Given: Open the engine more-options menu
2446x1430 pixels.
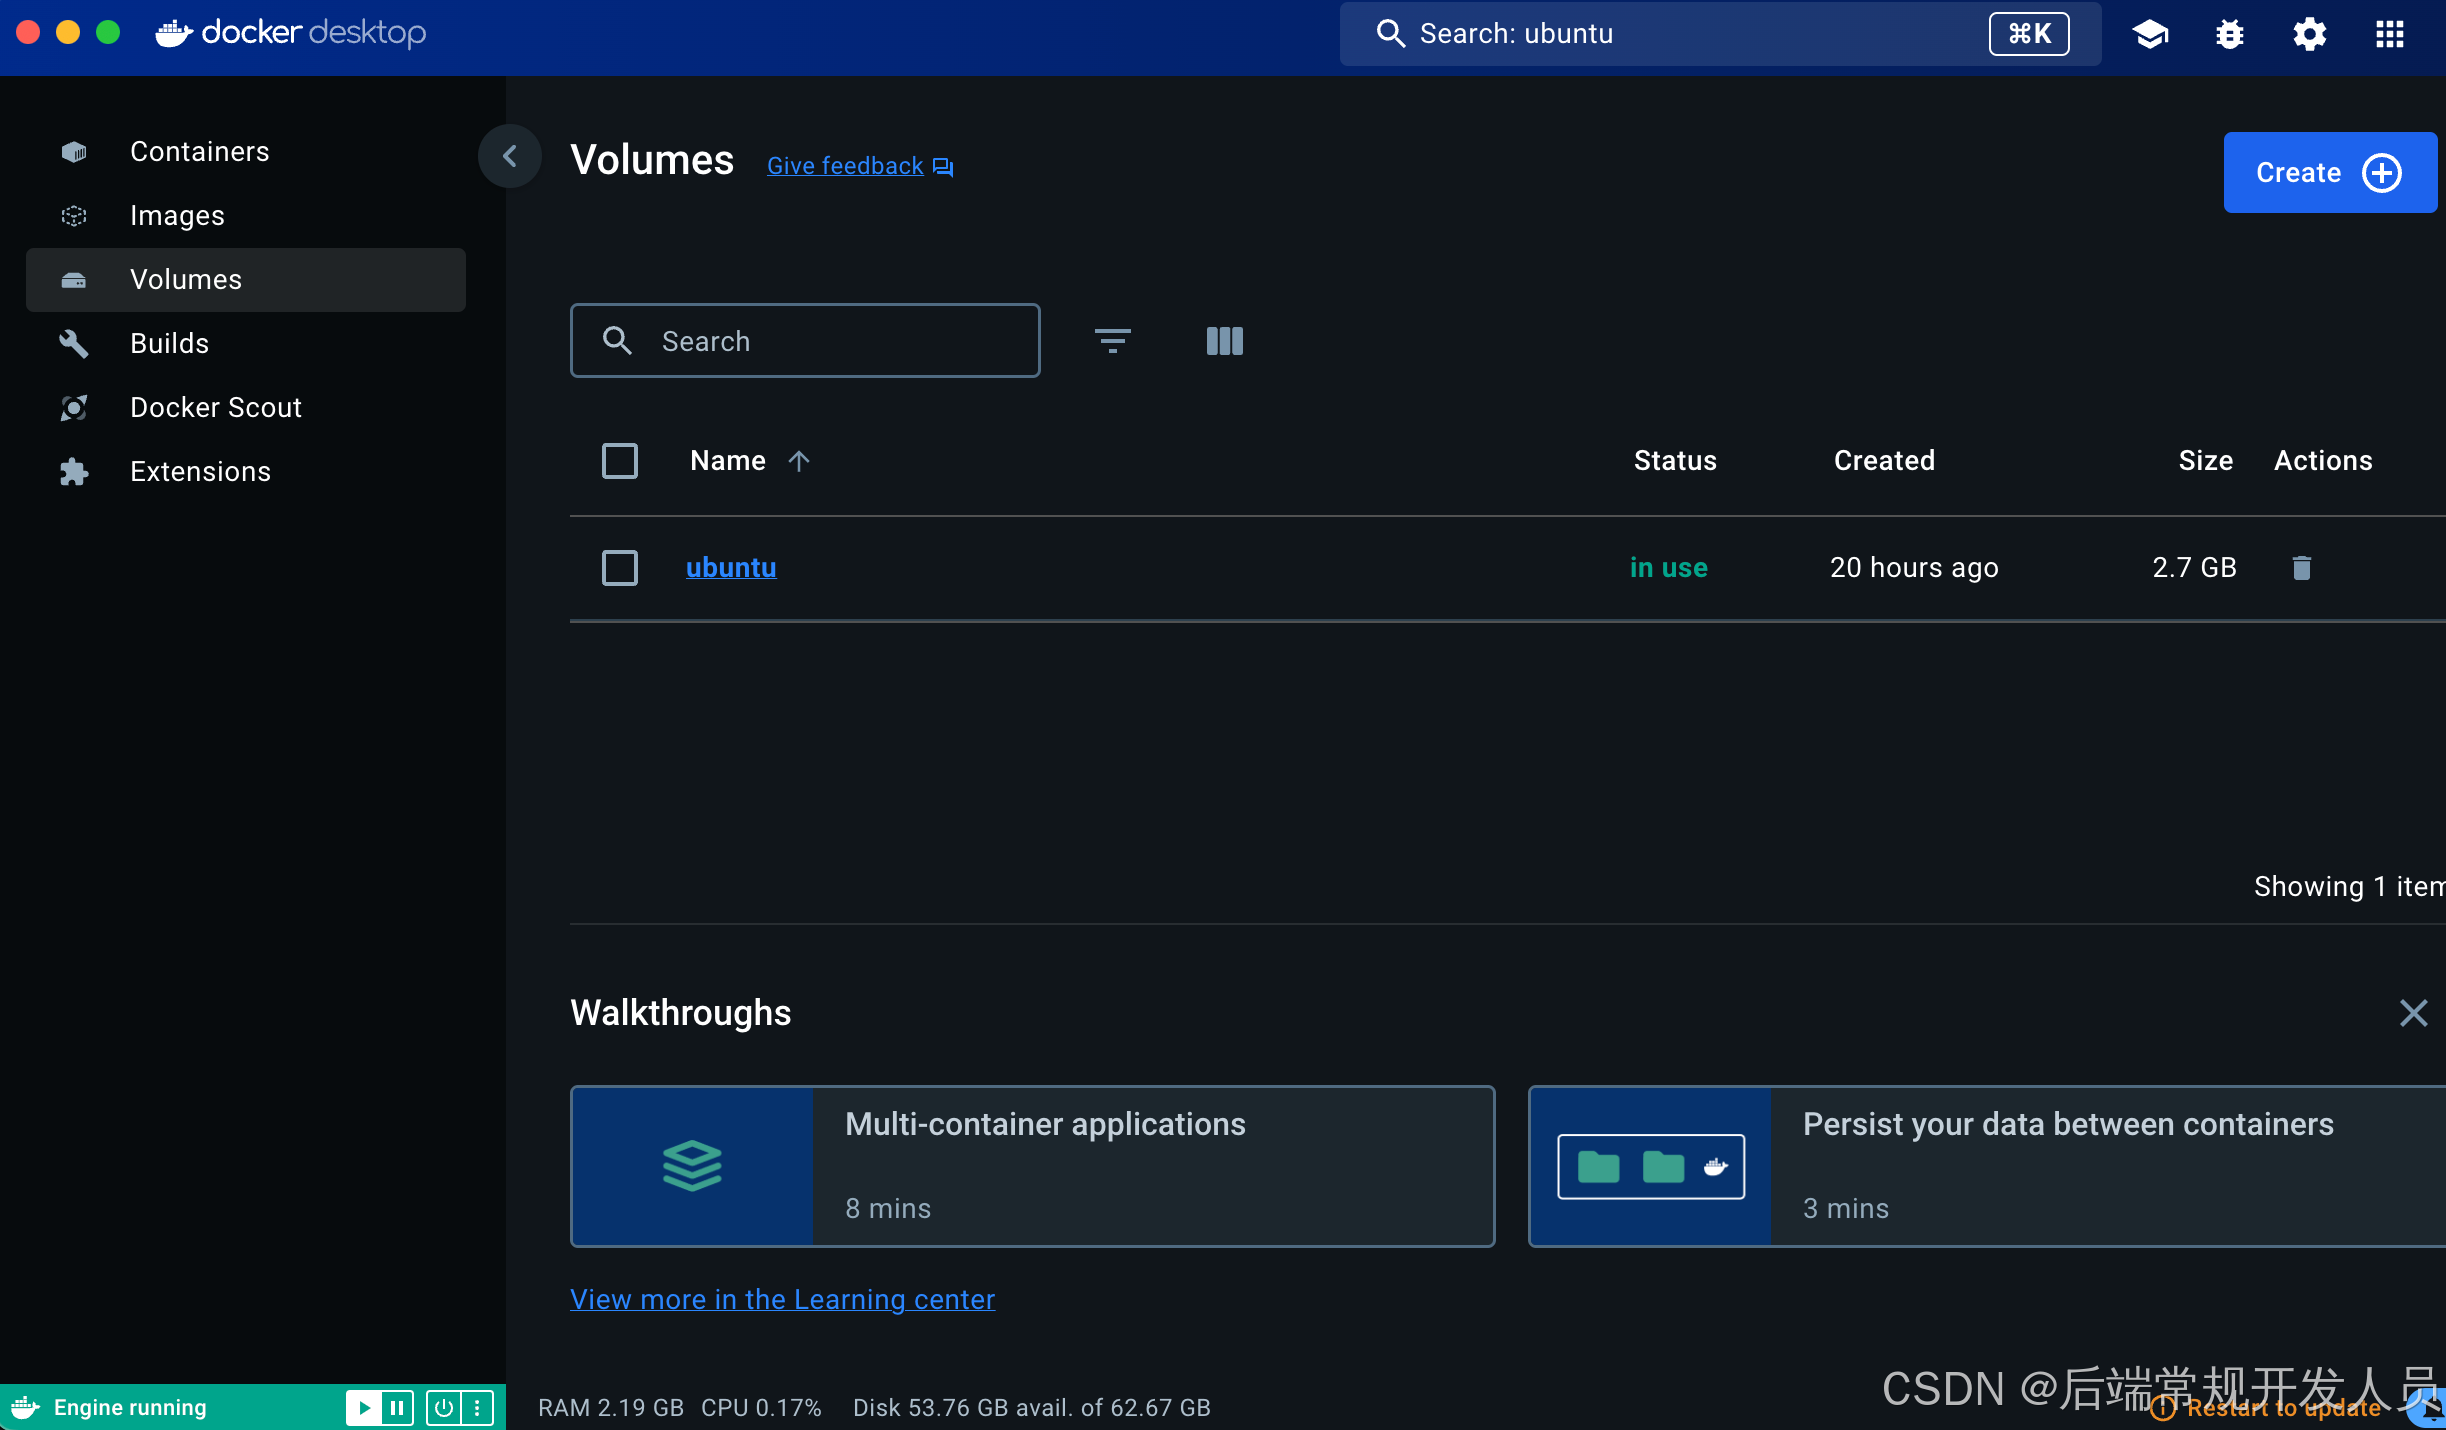Looking at the screenshot, I should (x=477, y=1408).
